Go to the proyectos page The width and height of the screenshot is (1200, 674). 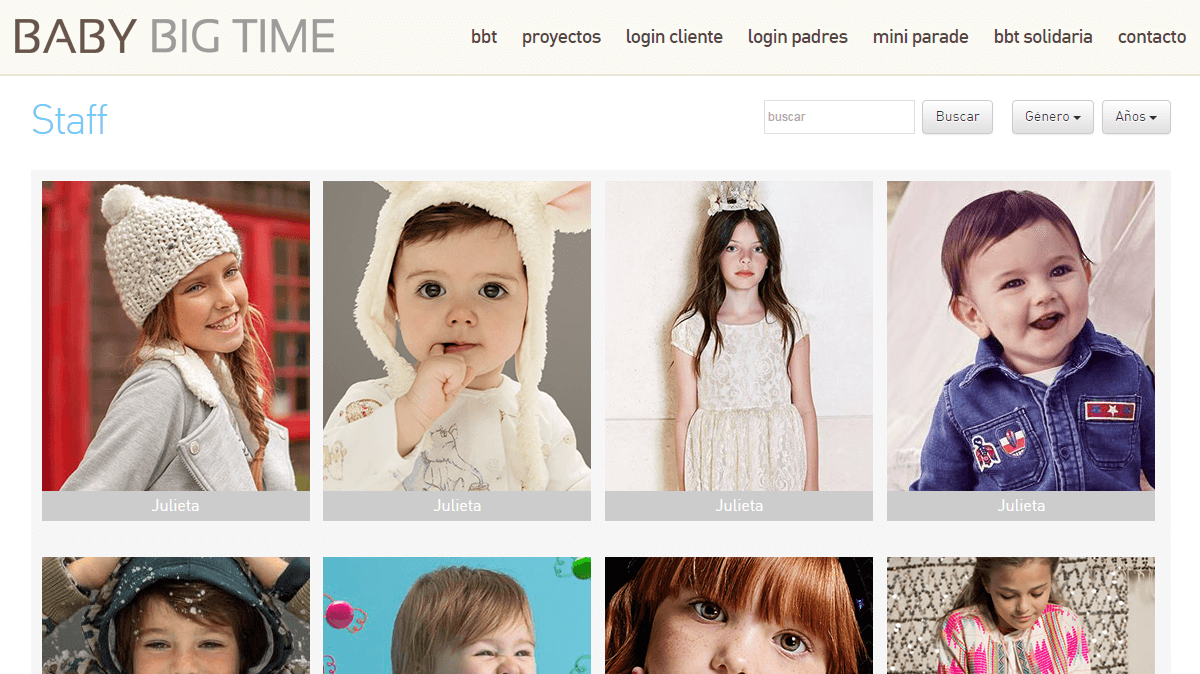click(x=561, y=37)
